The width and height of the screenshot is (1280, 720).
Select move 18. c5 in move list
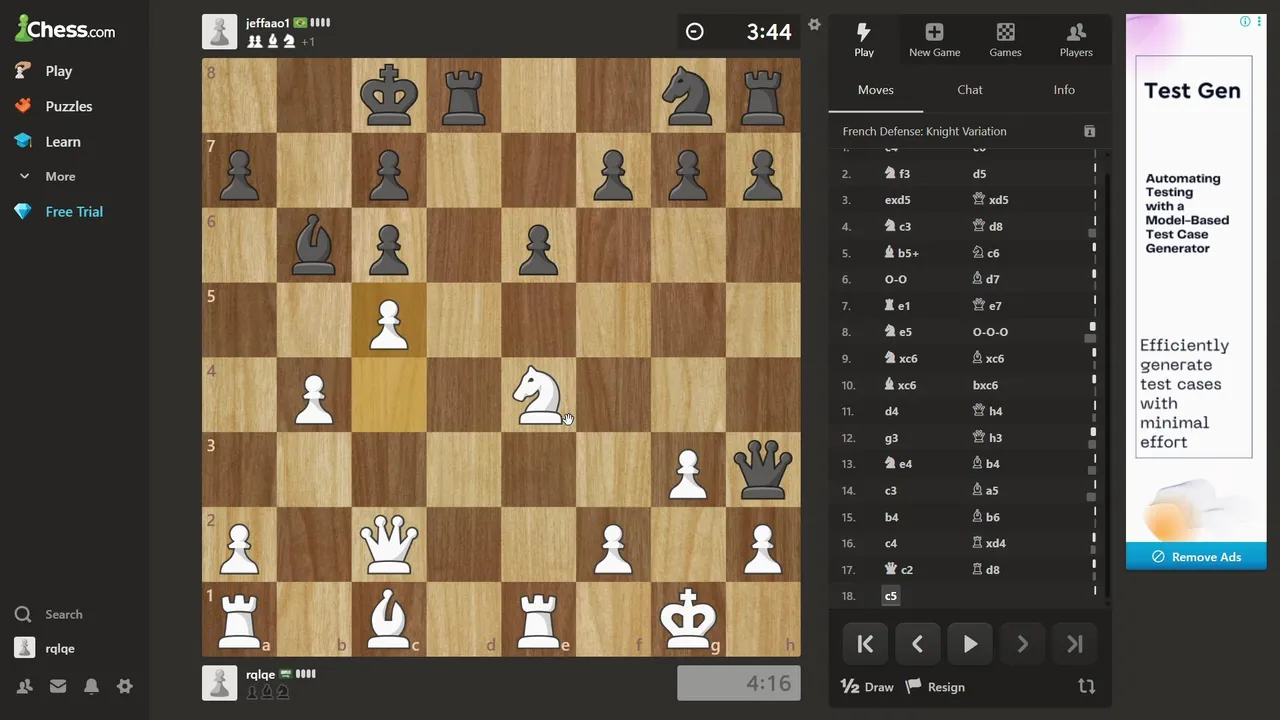[891, 596]
